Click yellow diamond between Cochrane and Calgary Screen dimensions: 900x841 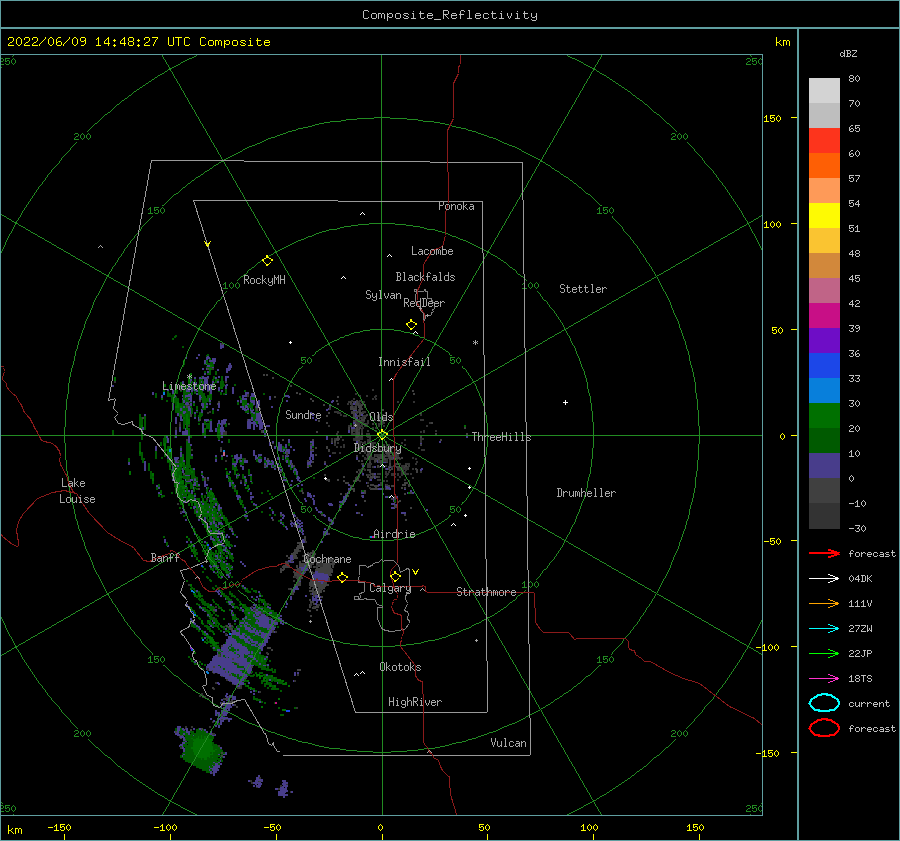tap(343, 577)
